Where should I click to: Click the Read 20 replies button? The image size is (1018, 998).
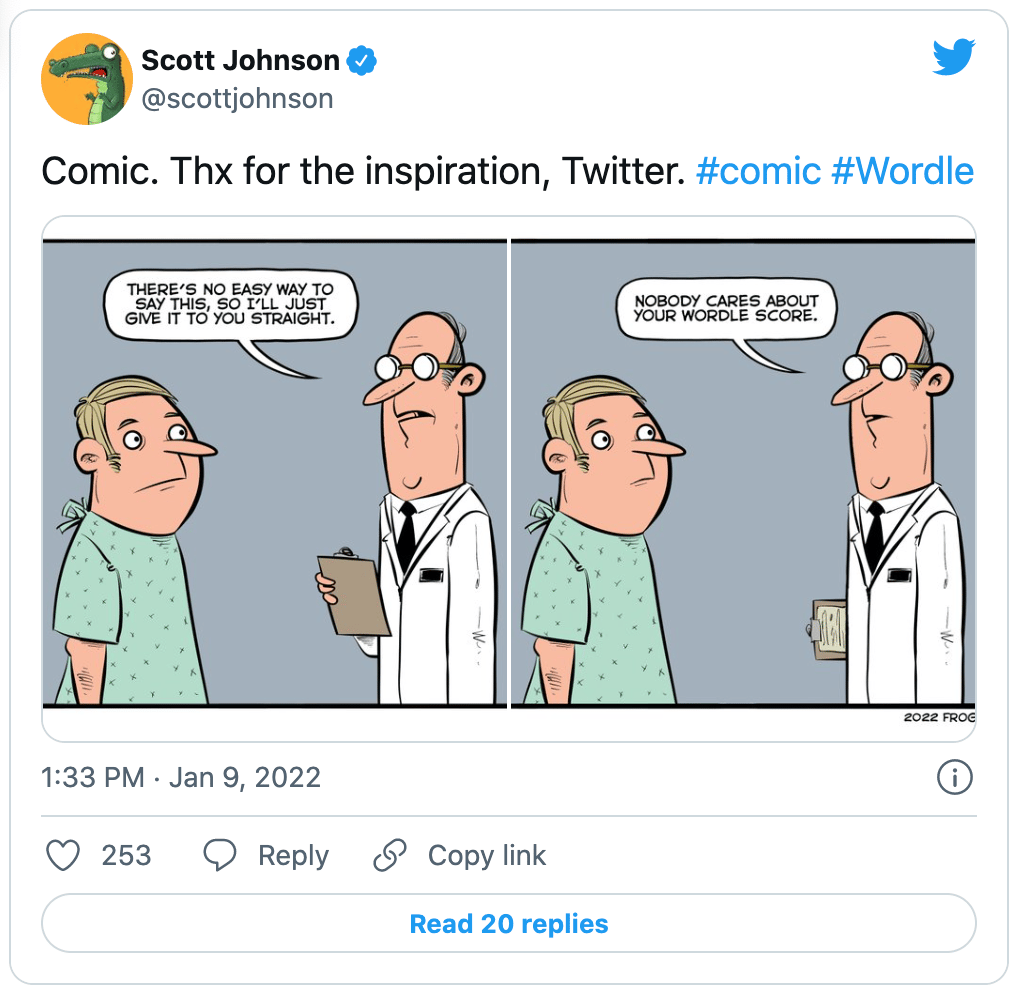tap(509, 923)
